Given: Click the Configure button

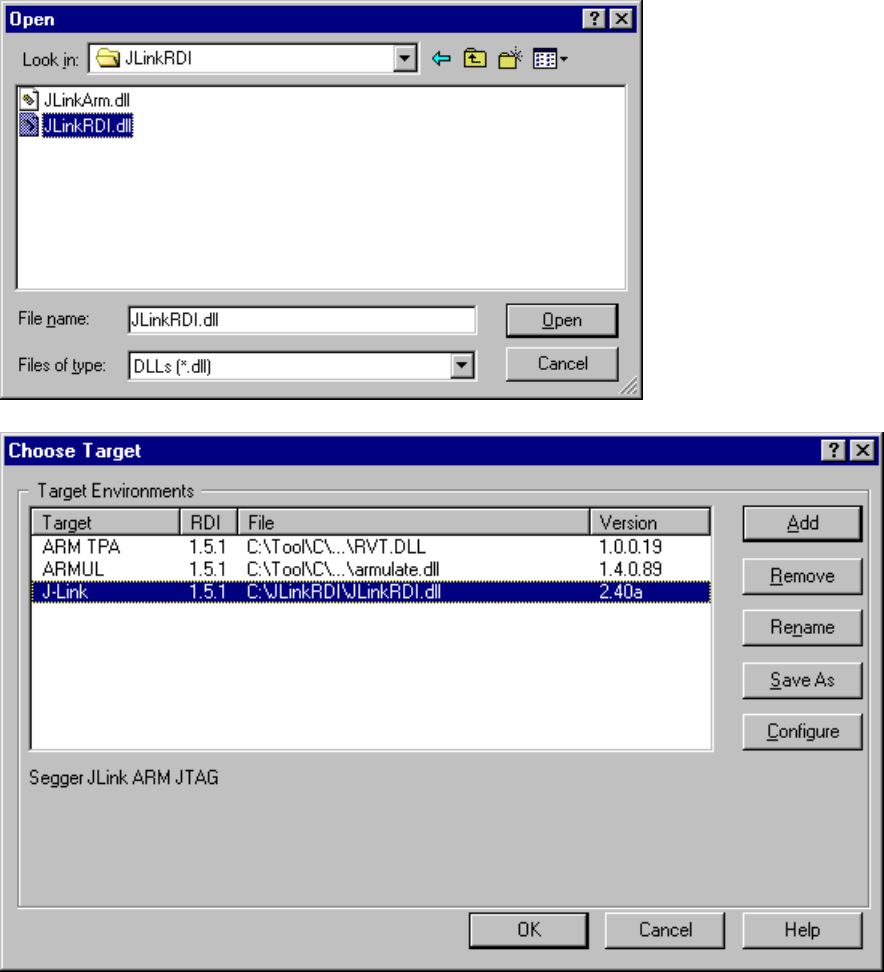Looking at the screenshot, I should [x=802, y=731].
